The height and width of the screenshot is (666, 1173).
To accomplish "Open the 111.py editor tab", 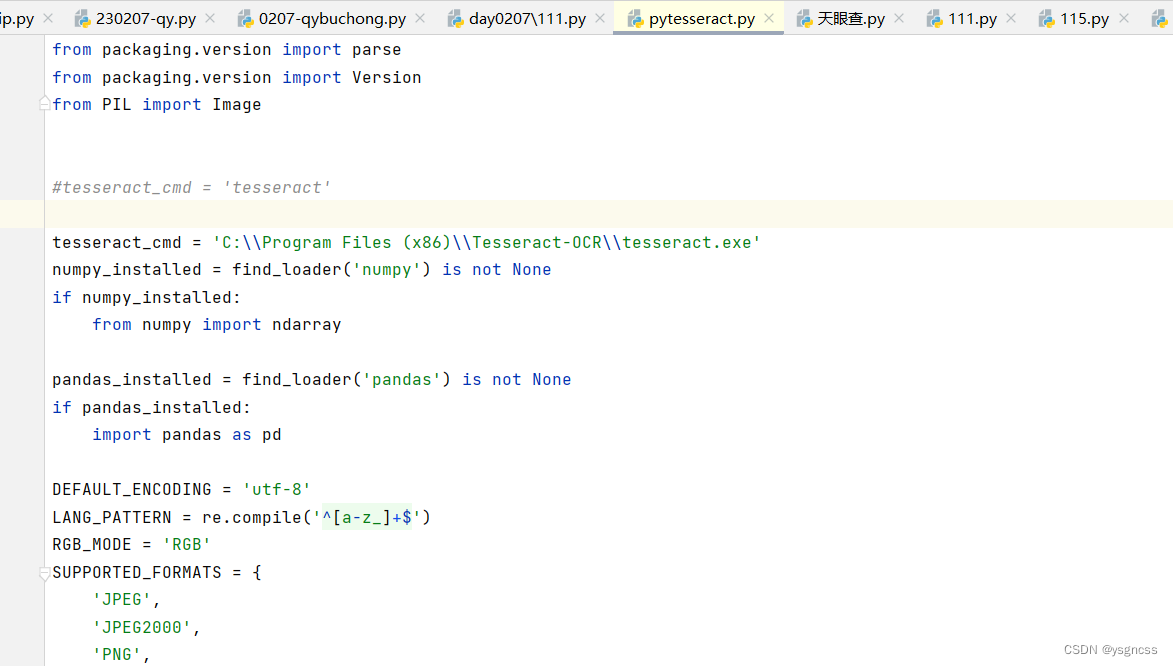I will [972, 19].
